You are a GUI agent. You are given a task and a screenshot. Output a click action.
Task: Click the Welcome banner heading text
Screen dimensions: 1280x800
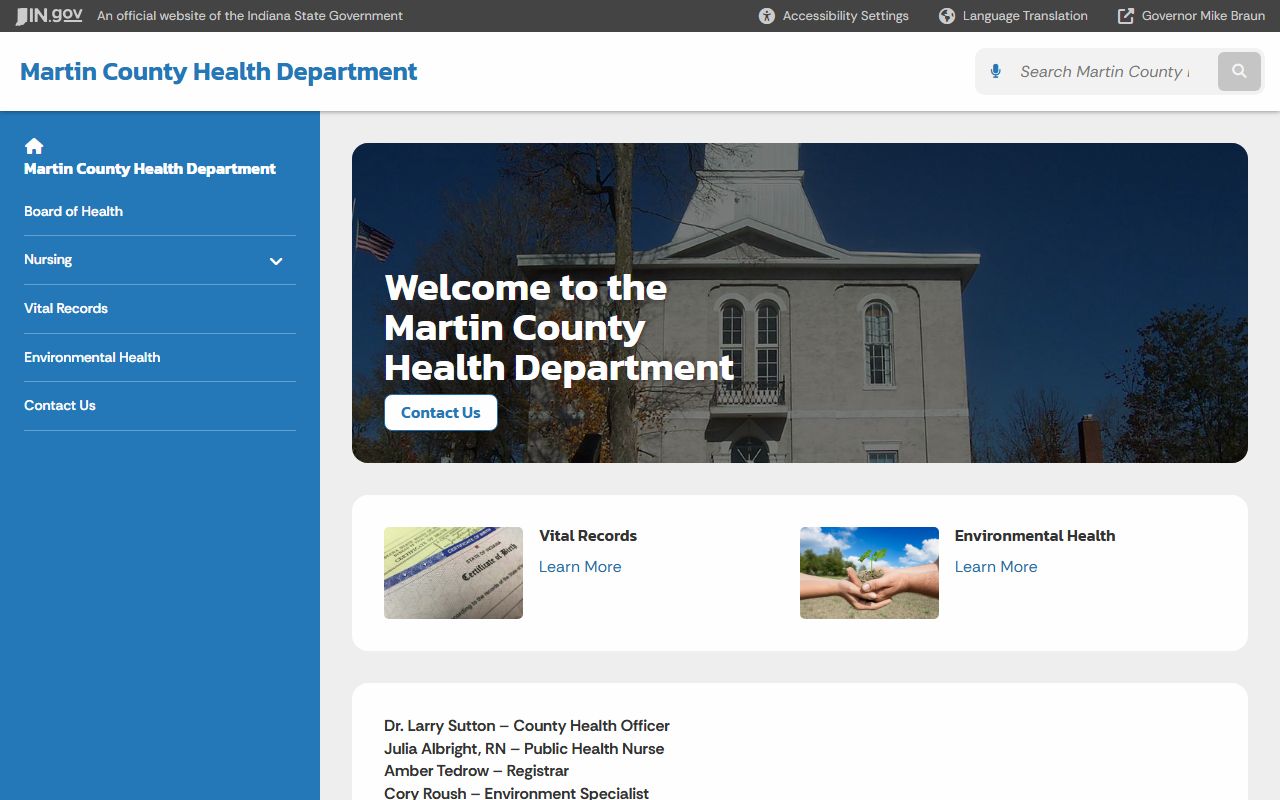[559, 328]
